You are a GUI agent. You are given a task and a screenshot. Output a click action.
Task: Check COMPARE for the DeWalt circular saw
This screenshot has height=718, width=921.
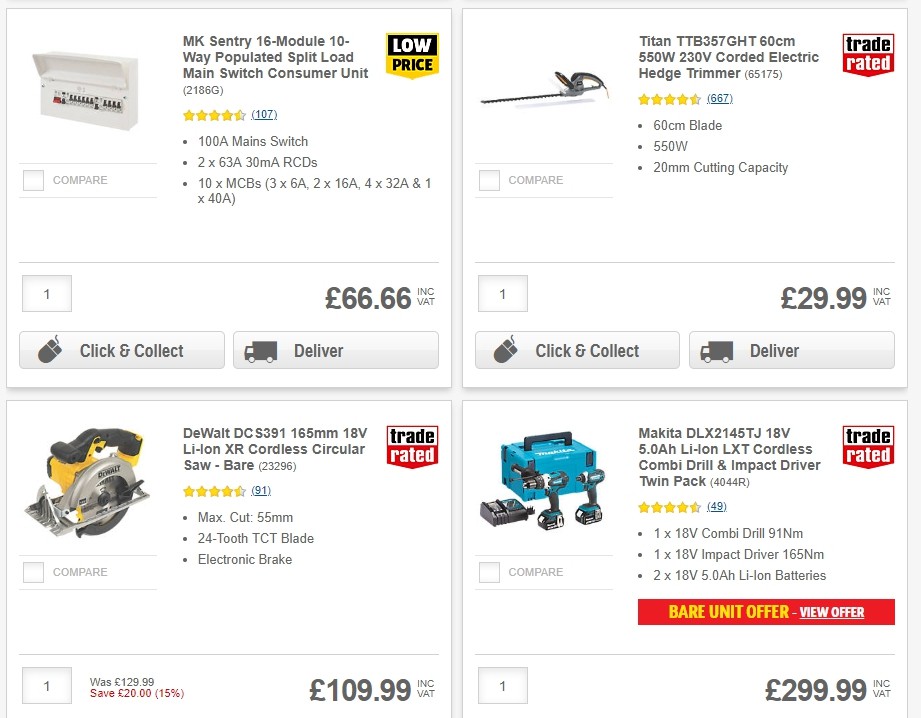[x=33, y=572]
